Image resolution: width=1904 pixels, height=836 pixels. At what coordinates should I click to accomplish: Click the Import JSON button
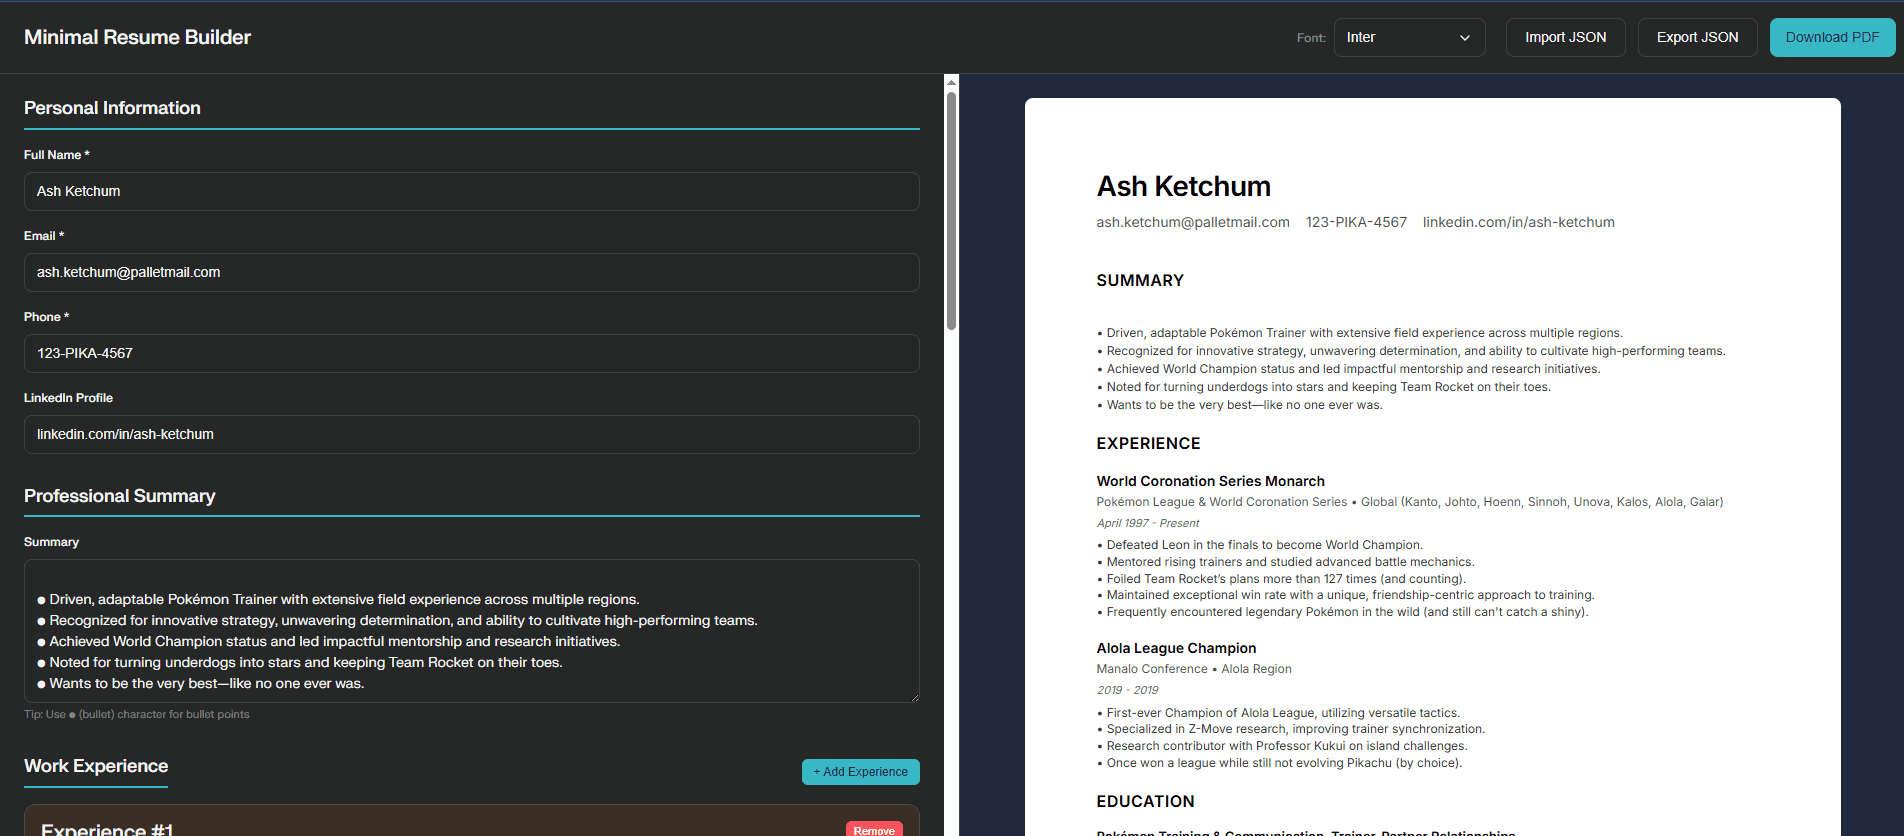[x=1565, y=37]
